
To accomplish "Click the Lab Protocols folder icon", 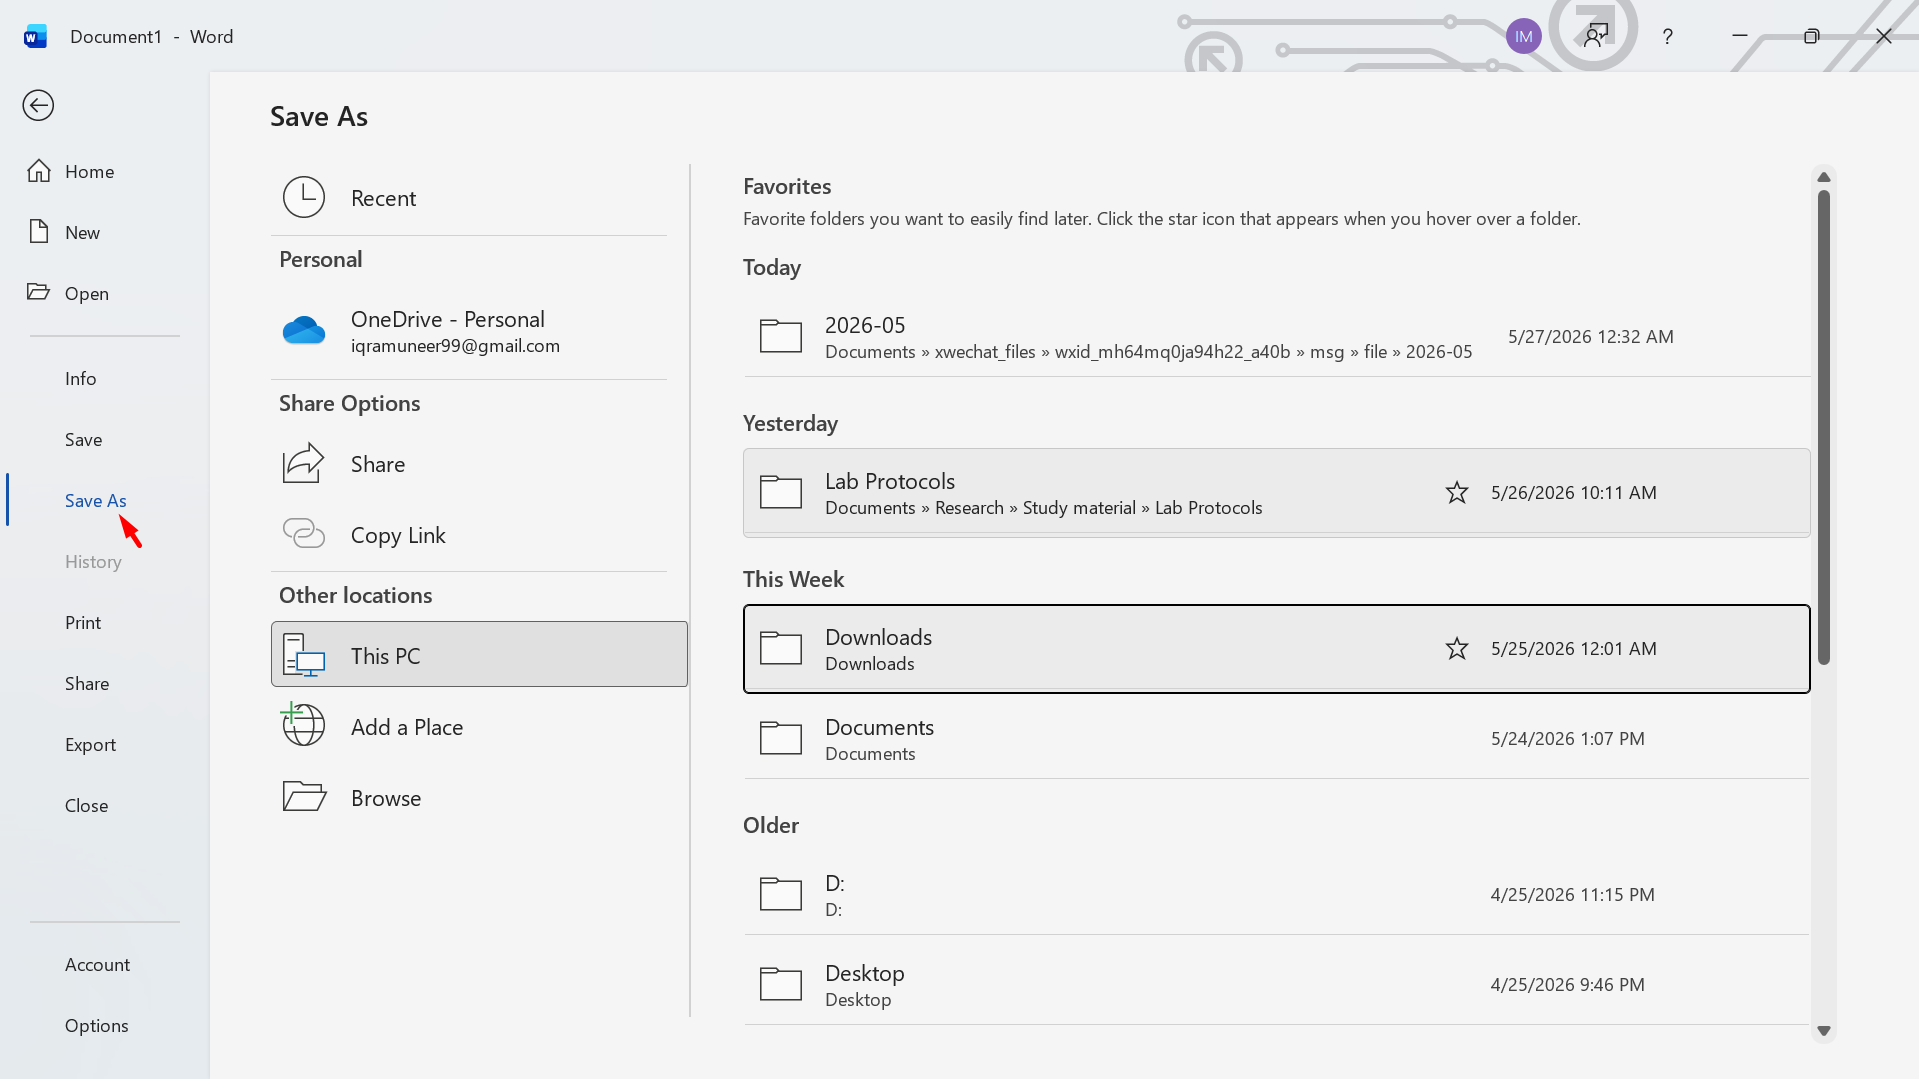I will [781, 492].
